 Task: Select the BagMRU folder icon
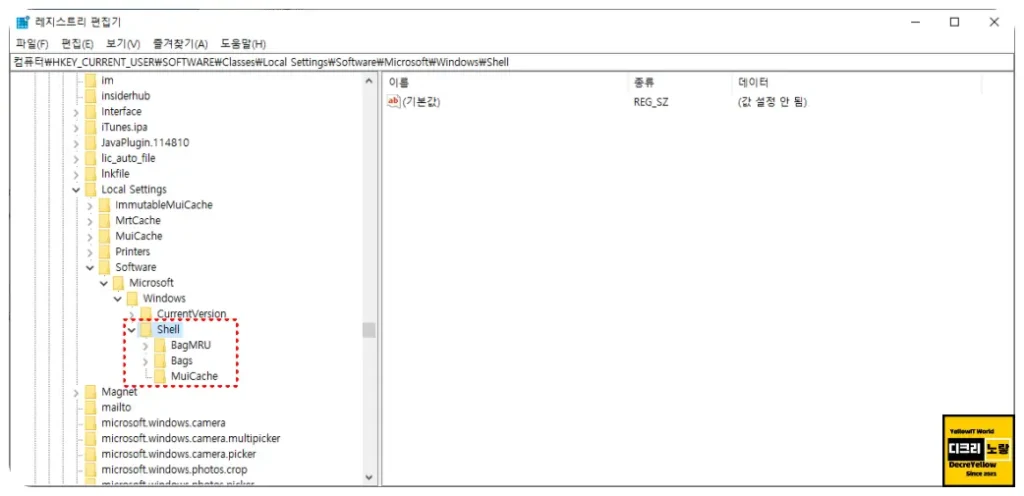click(x=160, y=345)
